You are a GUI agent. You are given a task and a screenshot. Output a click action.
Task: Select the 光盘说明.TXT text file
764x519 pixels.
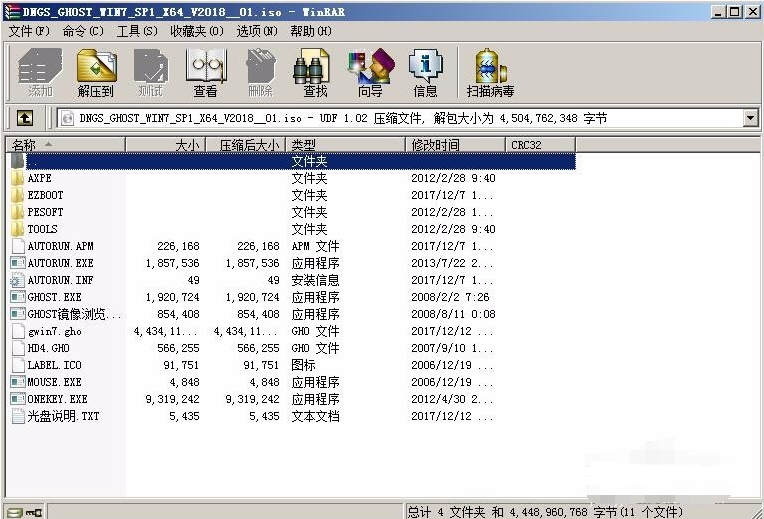(63, 416)
